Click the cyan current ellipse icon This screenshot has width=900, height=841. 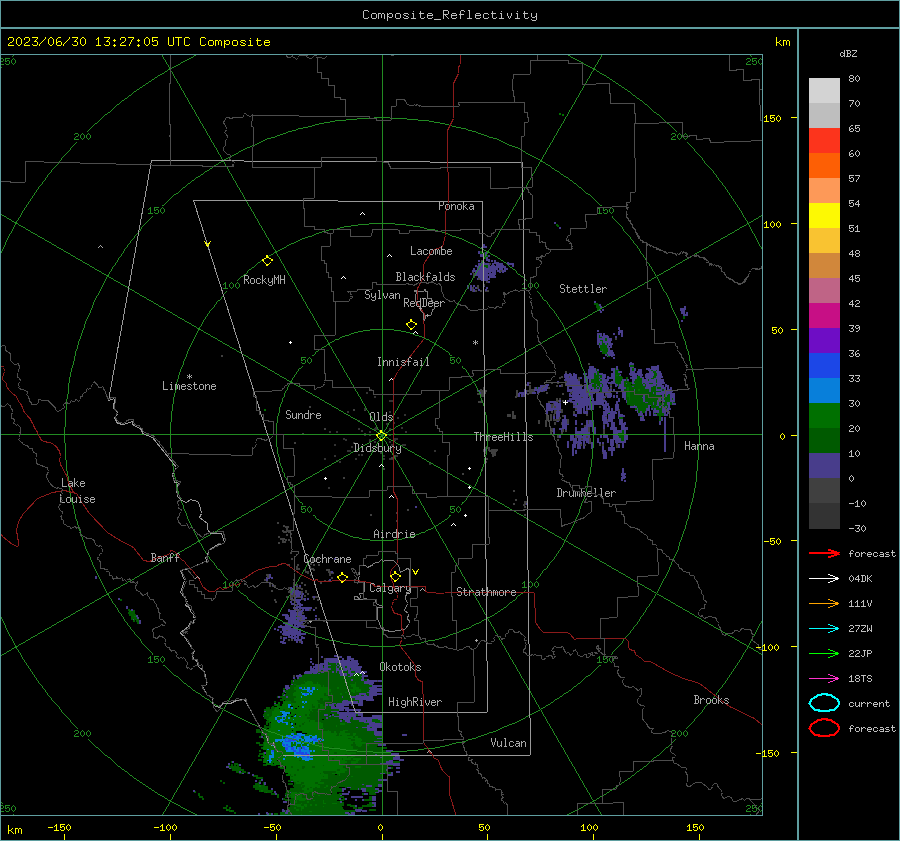(x=824, y=703)
